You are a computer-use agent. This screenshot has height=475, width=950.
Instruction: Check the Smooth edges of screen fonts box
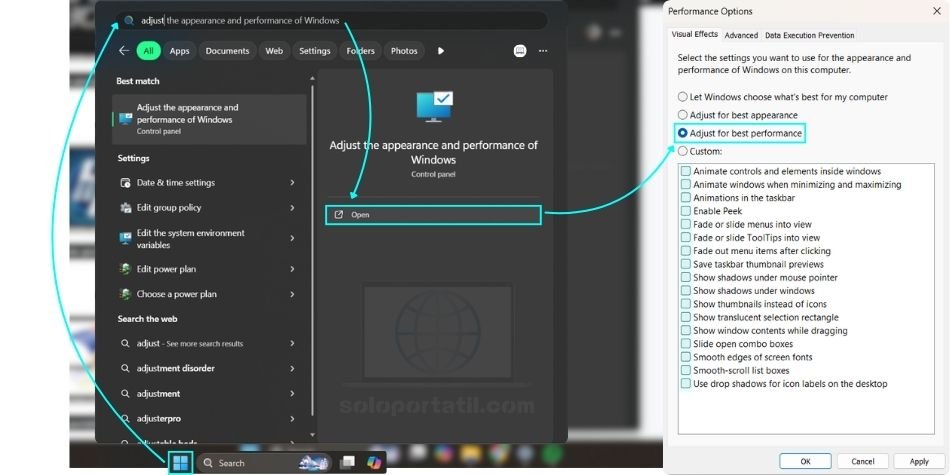point(686,357)
